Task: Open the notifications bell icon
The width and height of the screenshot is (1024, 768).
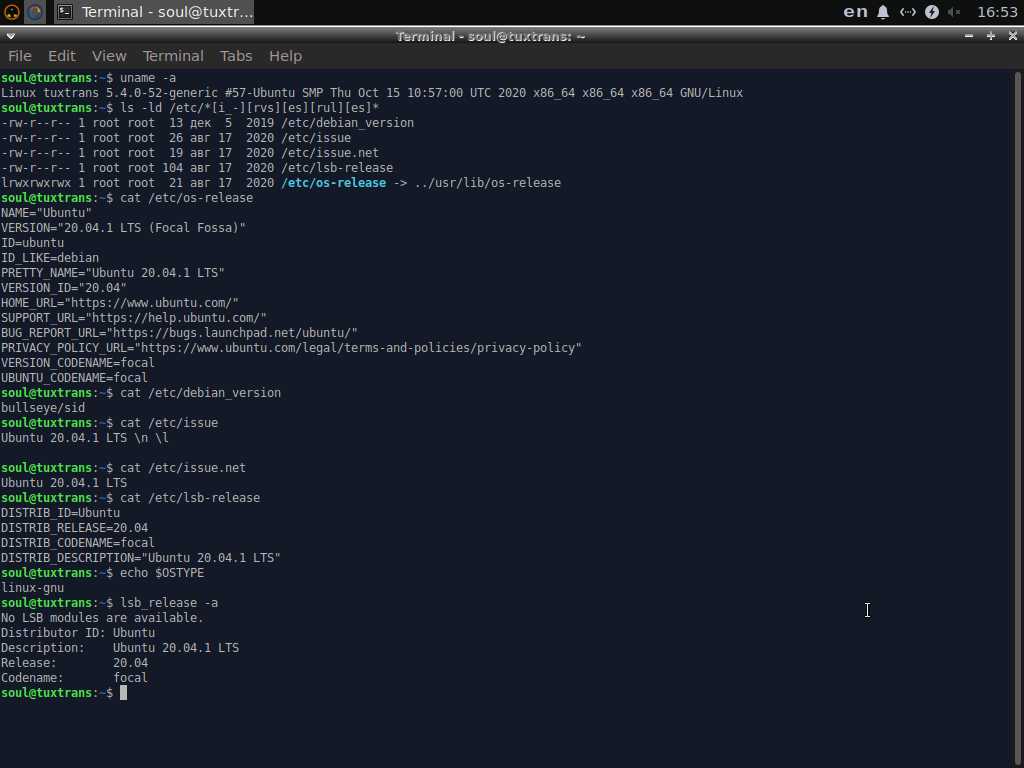Action: click(883, 12)
